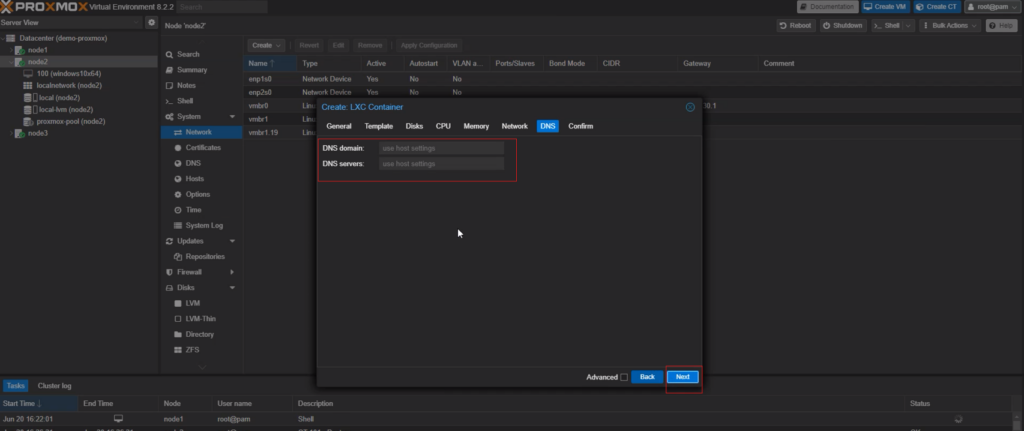Open Documentation button
Image resolution: width=1024 pixels, height=431 pixels.
[x=827, y=7]
